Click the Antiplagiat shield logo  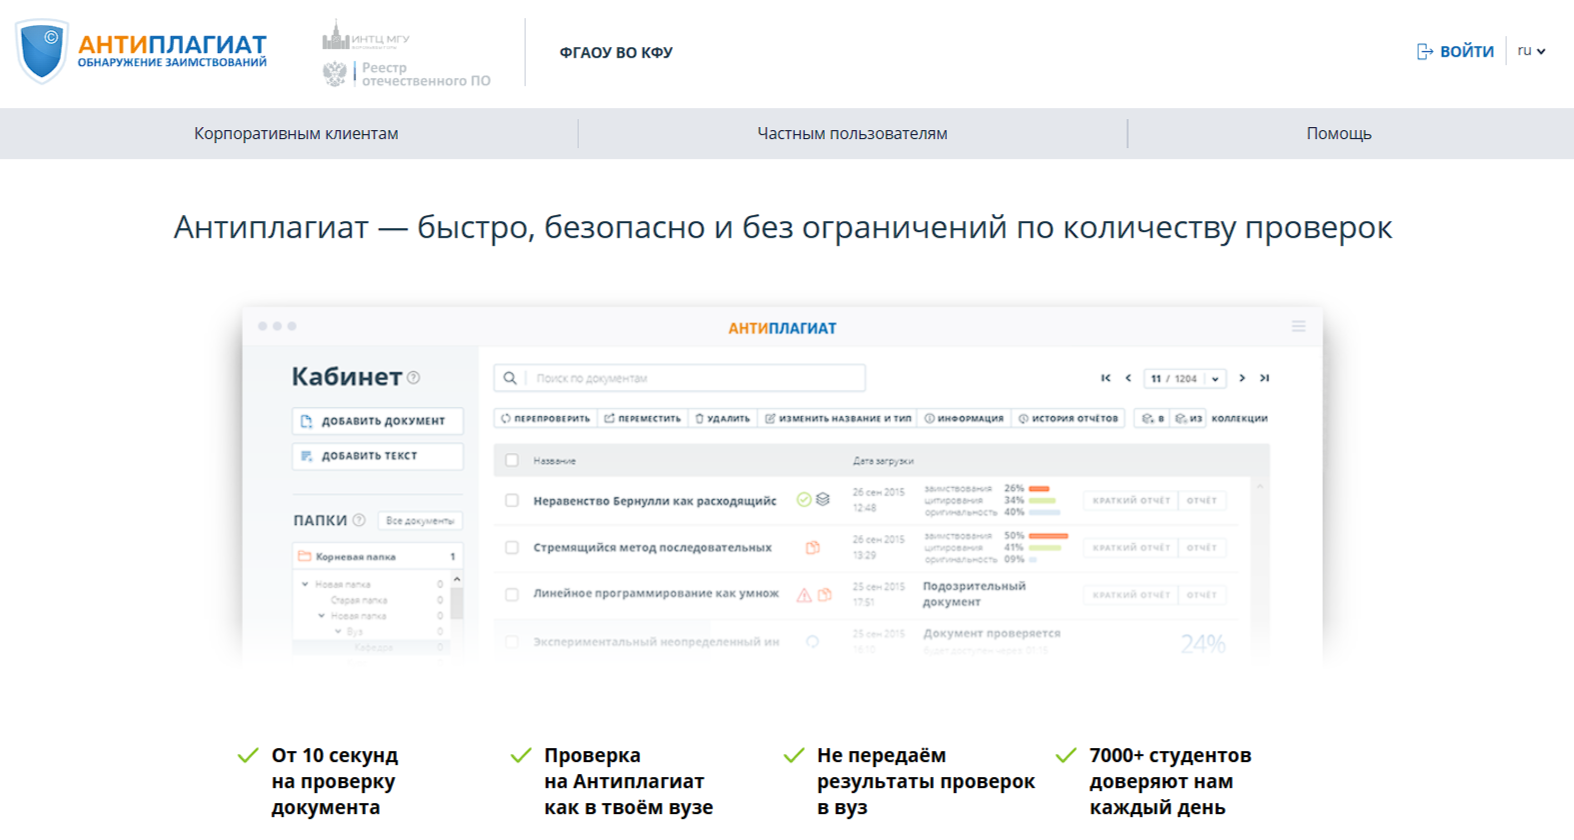pyautogui.click(x=42, y=51)
